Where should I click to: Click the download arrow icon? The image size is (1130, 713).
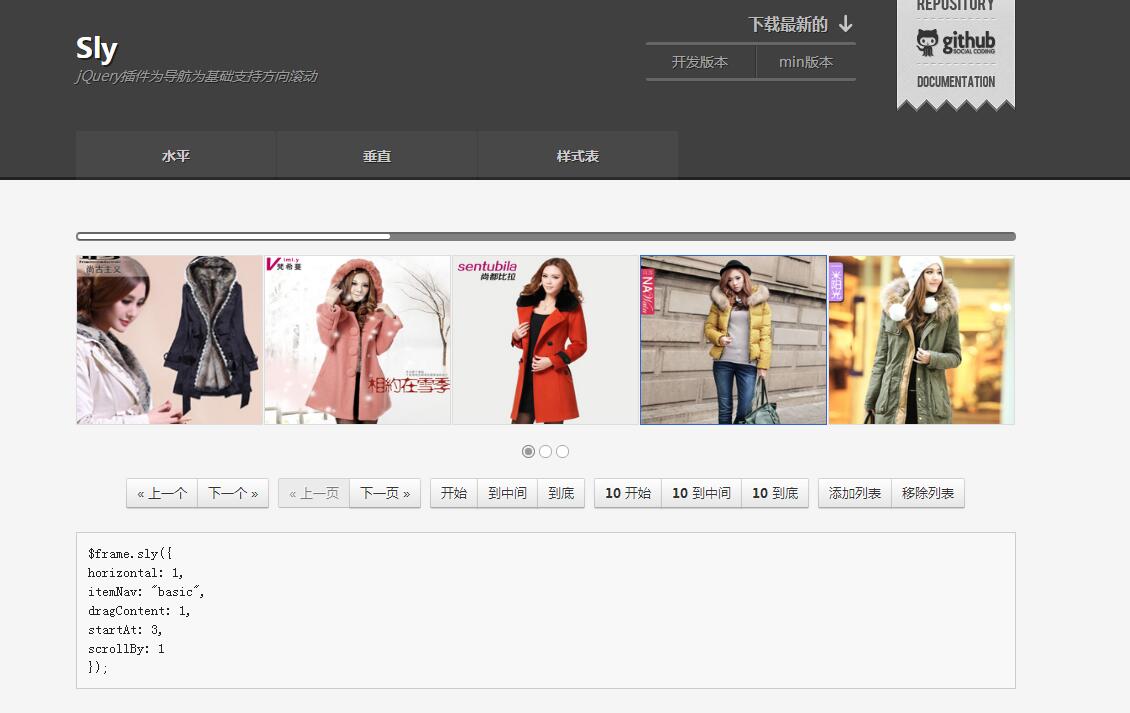tap(846, 24)
